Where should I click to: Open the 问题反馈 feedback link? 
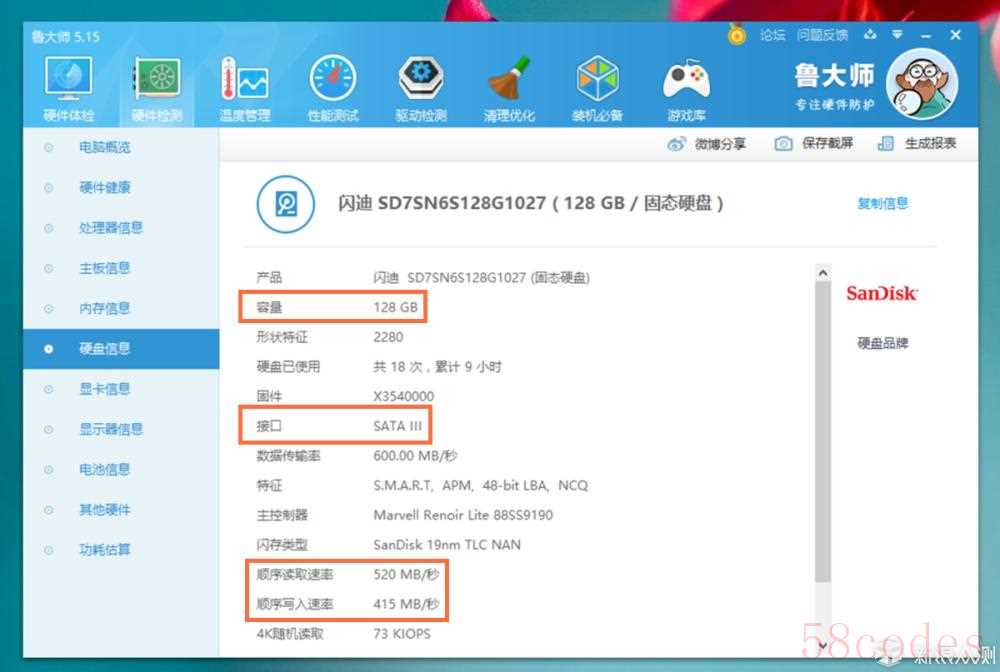[823, 35]
